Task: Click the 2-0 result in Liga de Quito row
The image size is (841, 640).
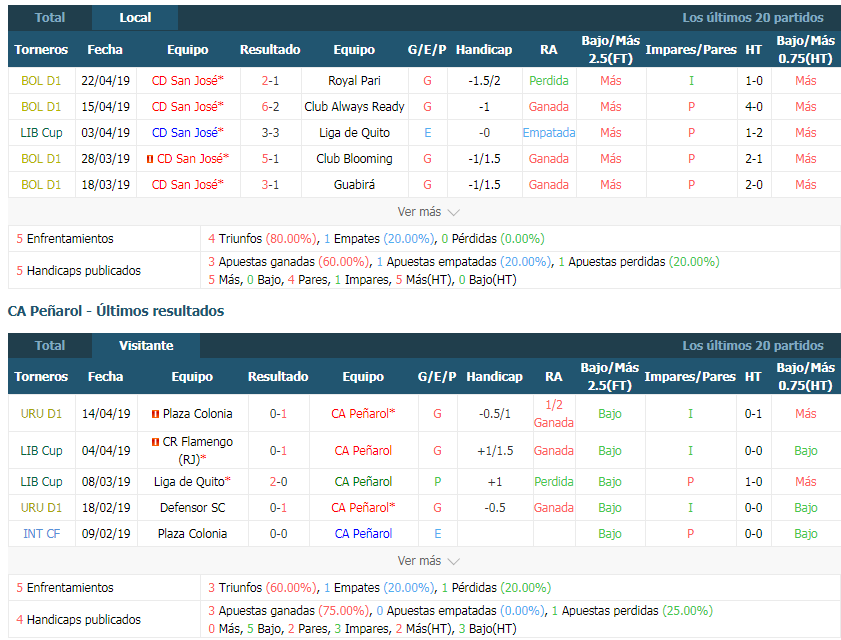Action: pos(278,482)
